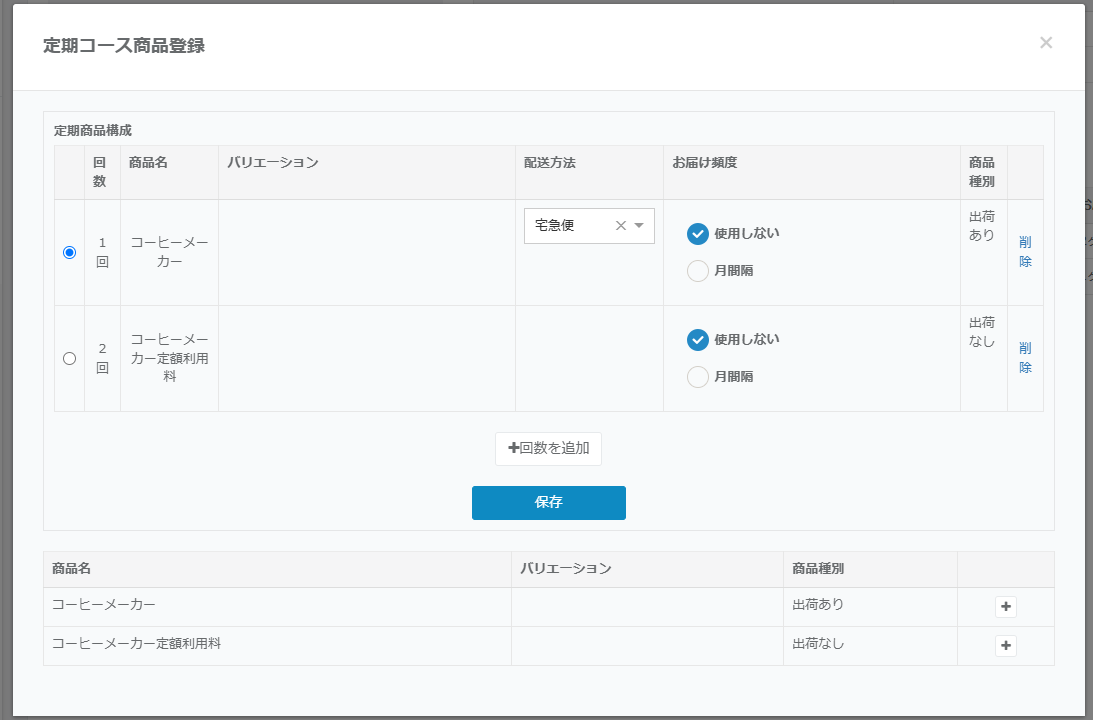
Task: Select the radio button for 2回 row
Action: [69, 358]
